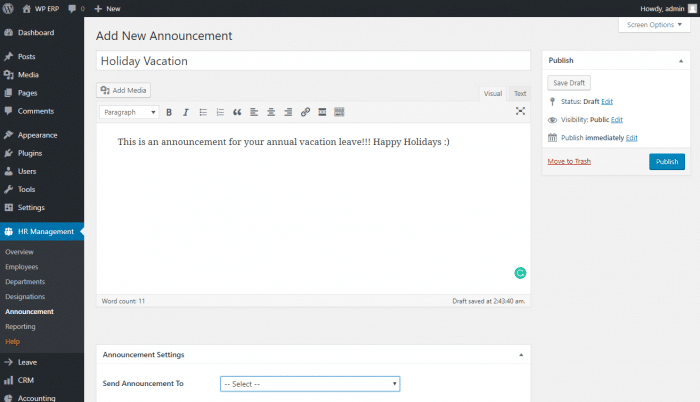The image size is (700, 402).
Task: Click the WordPress logo icon
Action: click(x=8, y=8)
